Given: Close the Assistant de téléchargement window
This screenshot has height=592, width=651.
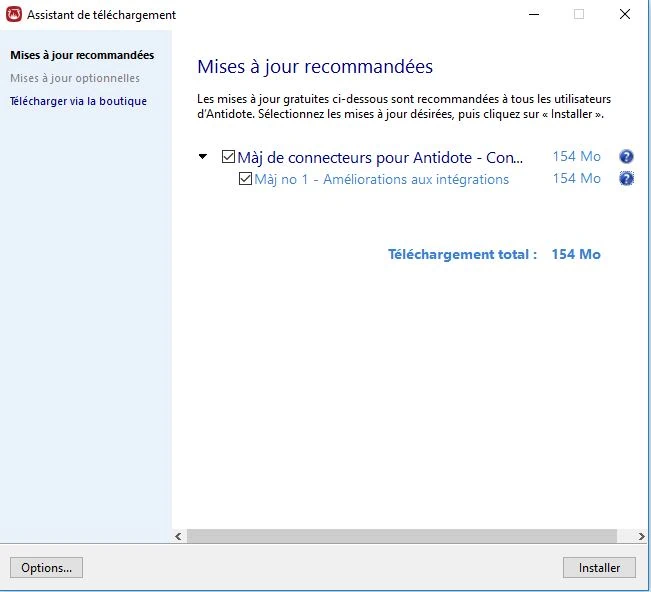Looking at the screenshot, I should pyautogui.click(x=625, y=15).
